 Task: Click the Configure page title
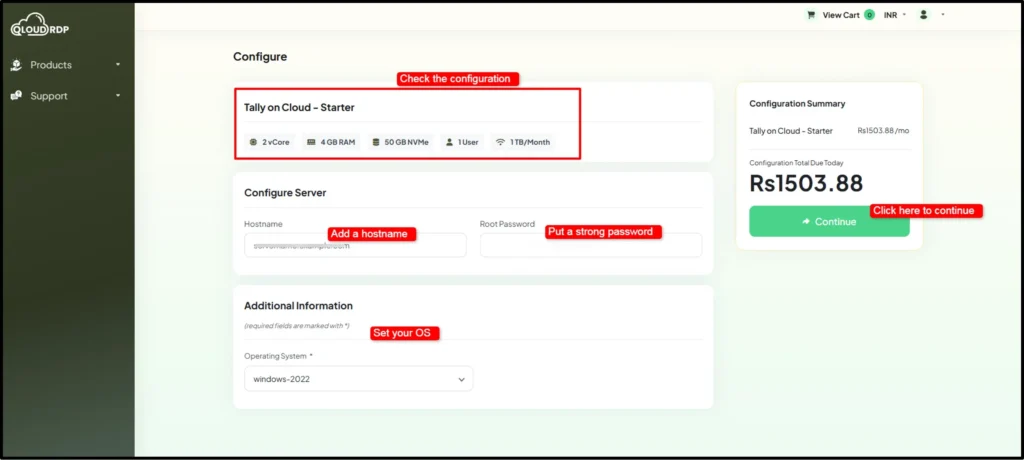pyautogui.click(x=260, y=57)
